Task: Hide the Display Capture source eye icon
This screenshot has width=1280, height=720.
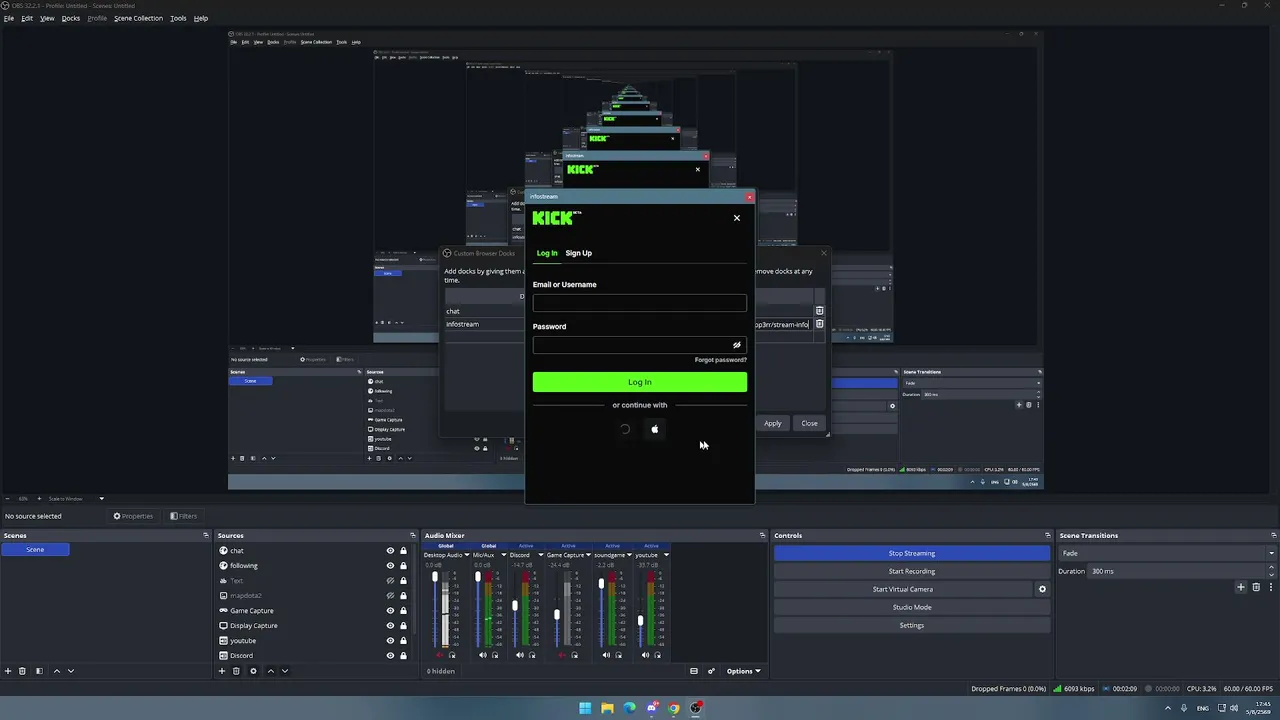Action: (x=391, y=626)
